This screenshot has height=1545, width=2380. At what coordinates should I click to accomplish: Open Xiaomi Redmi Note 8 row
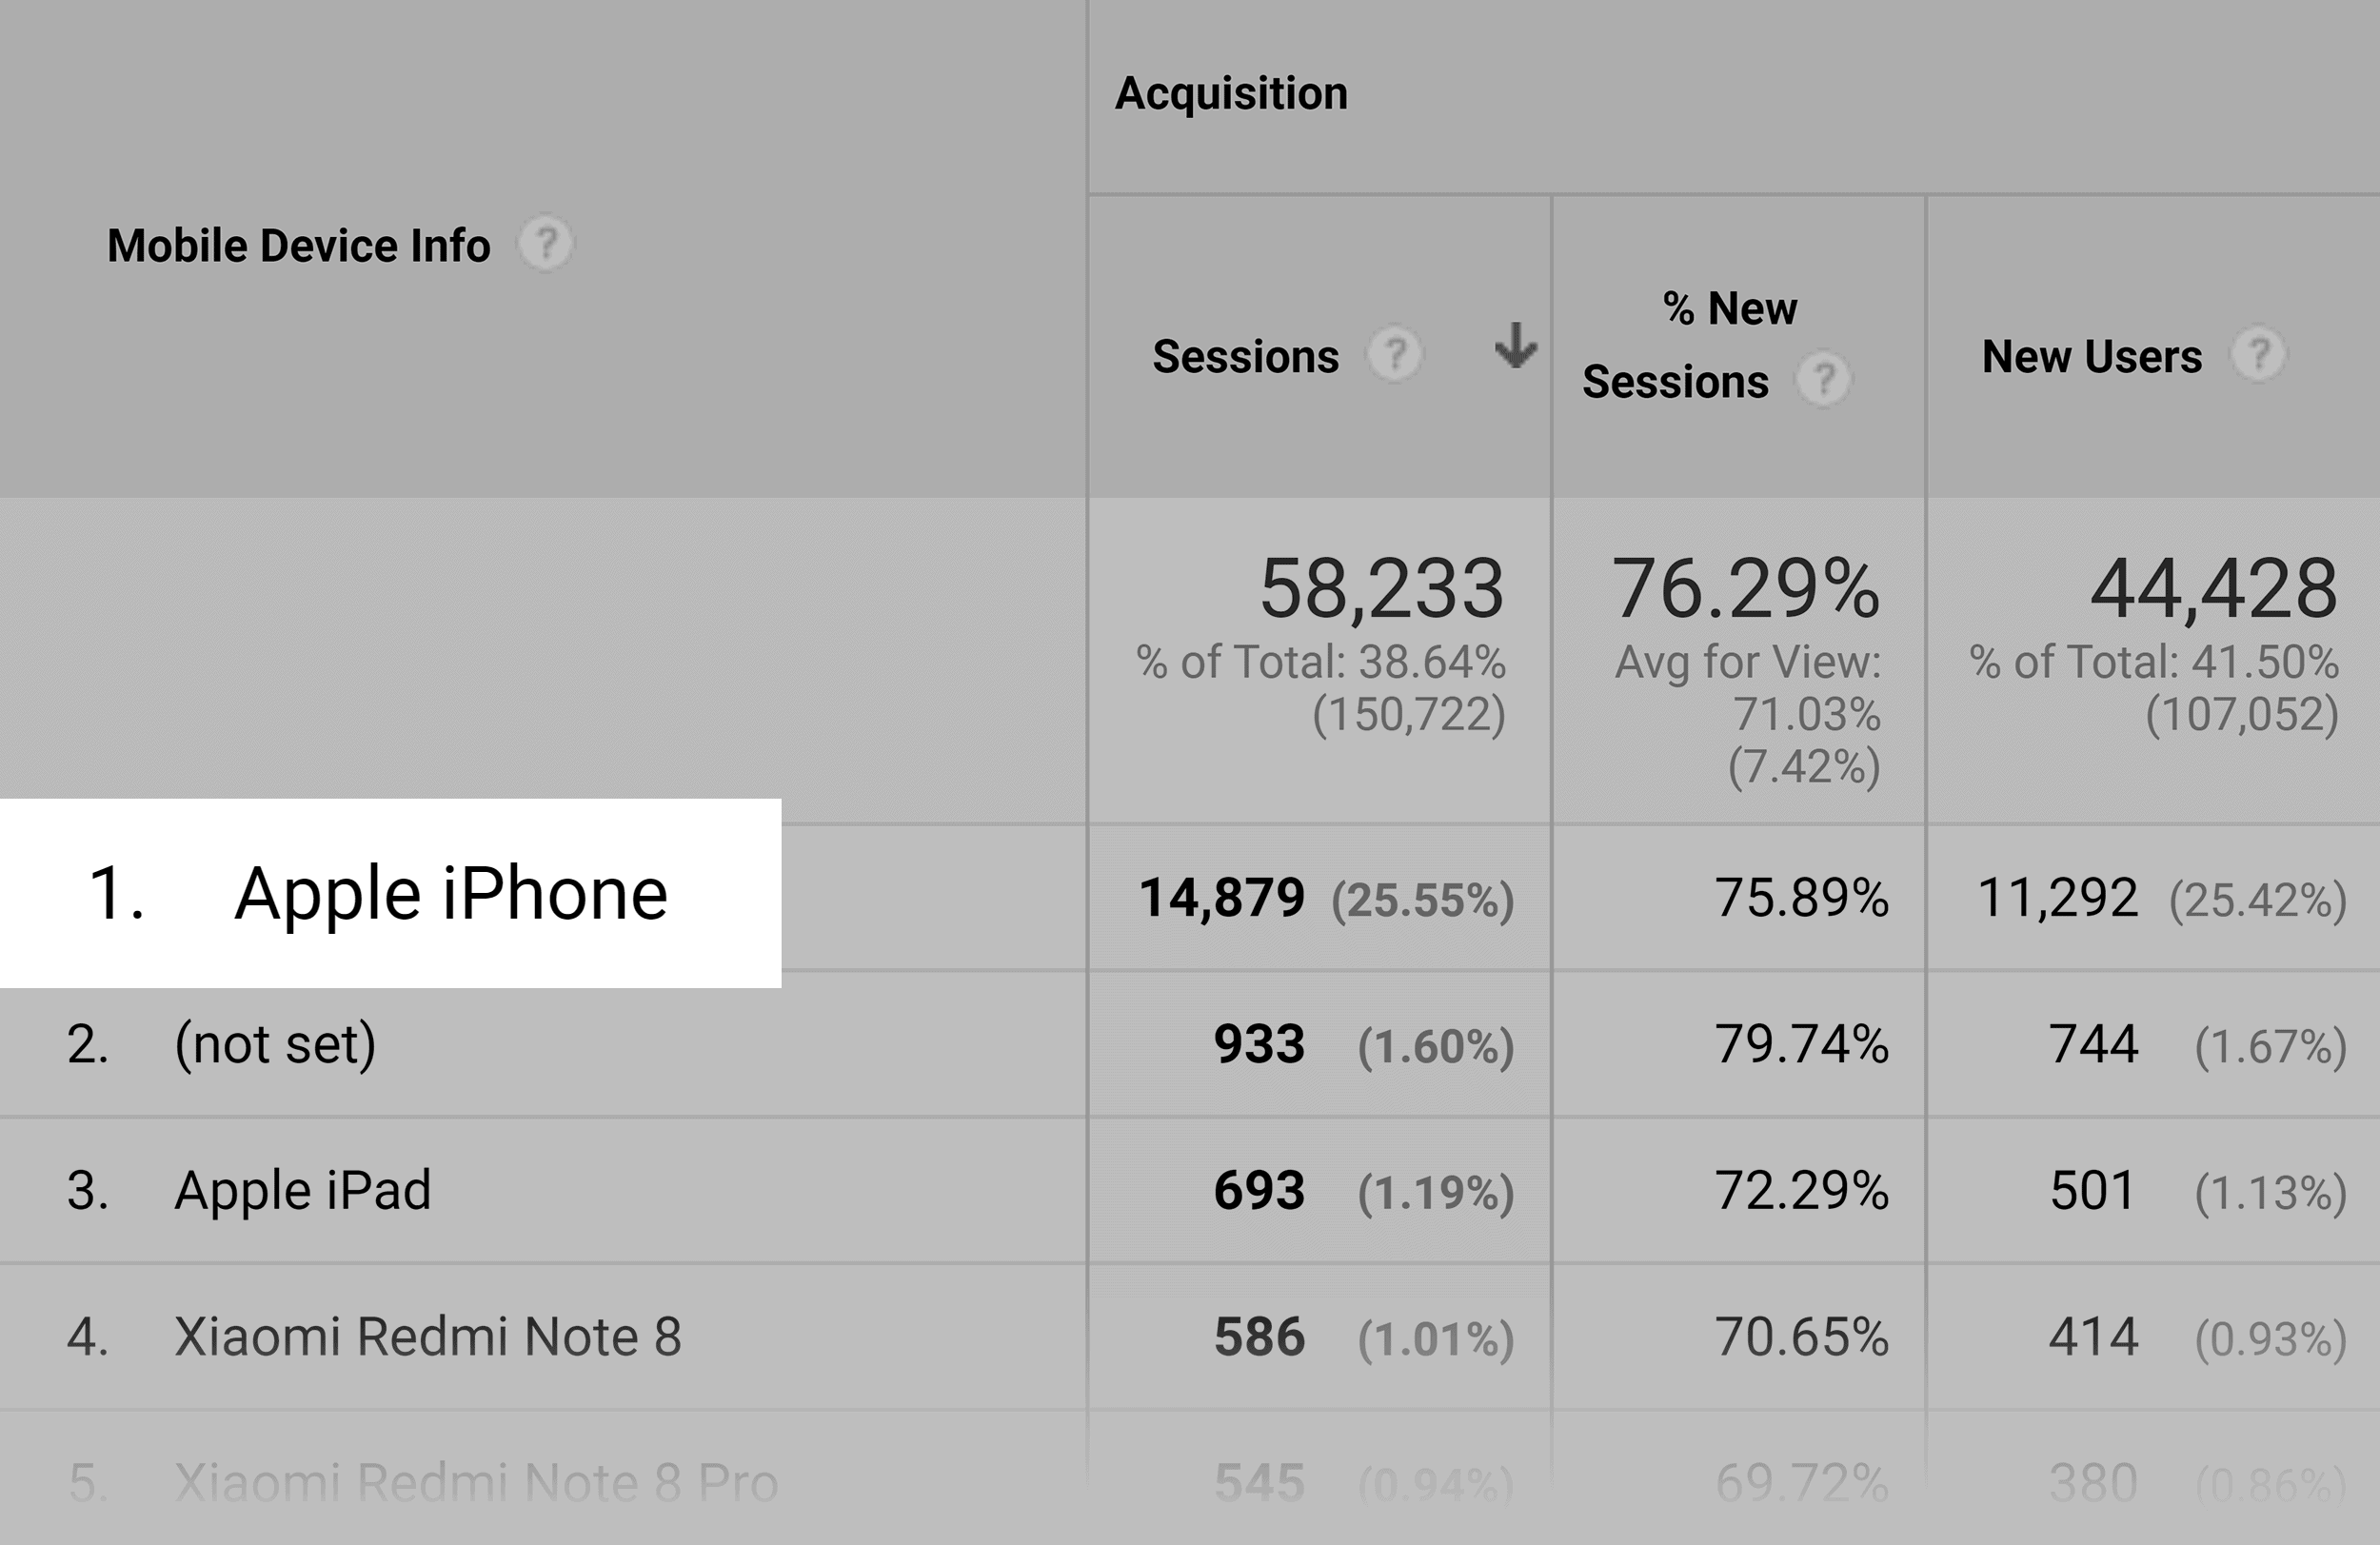pyautogui.click(x=428, y=1337)
